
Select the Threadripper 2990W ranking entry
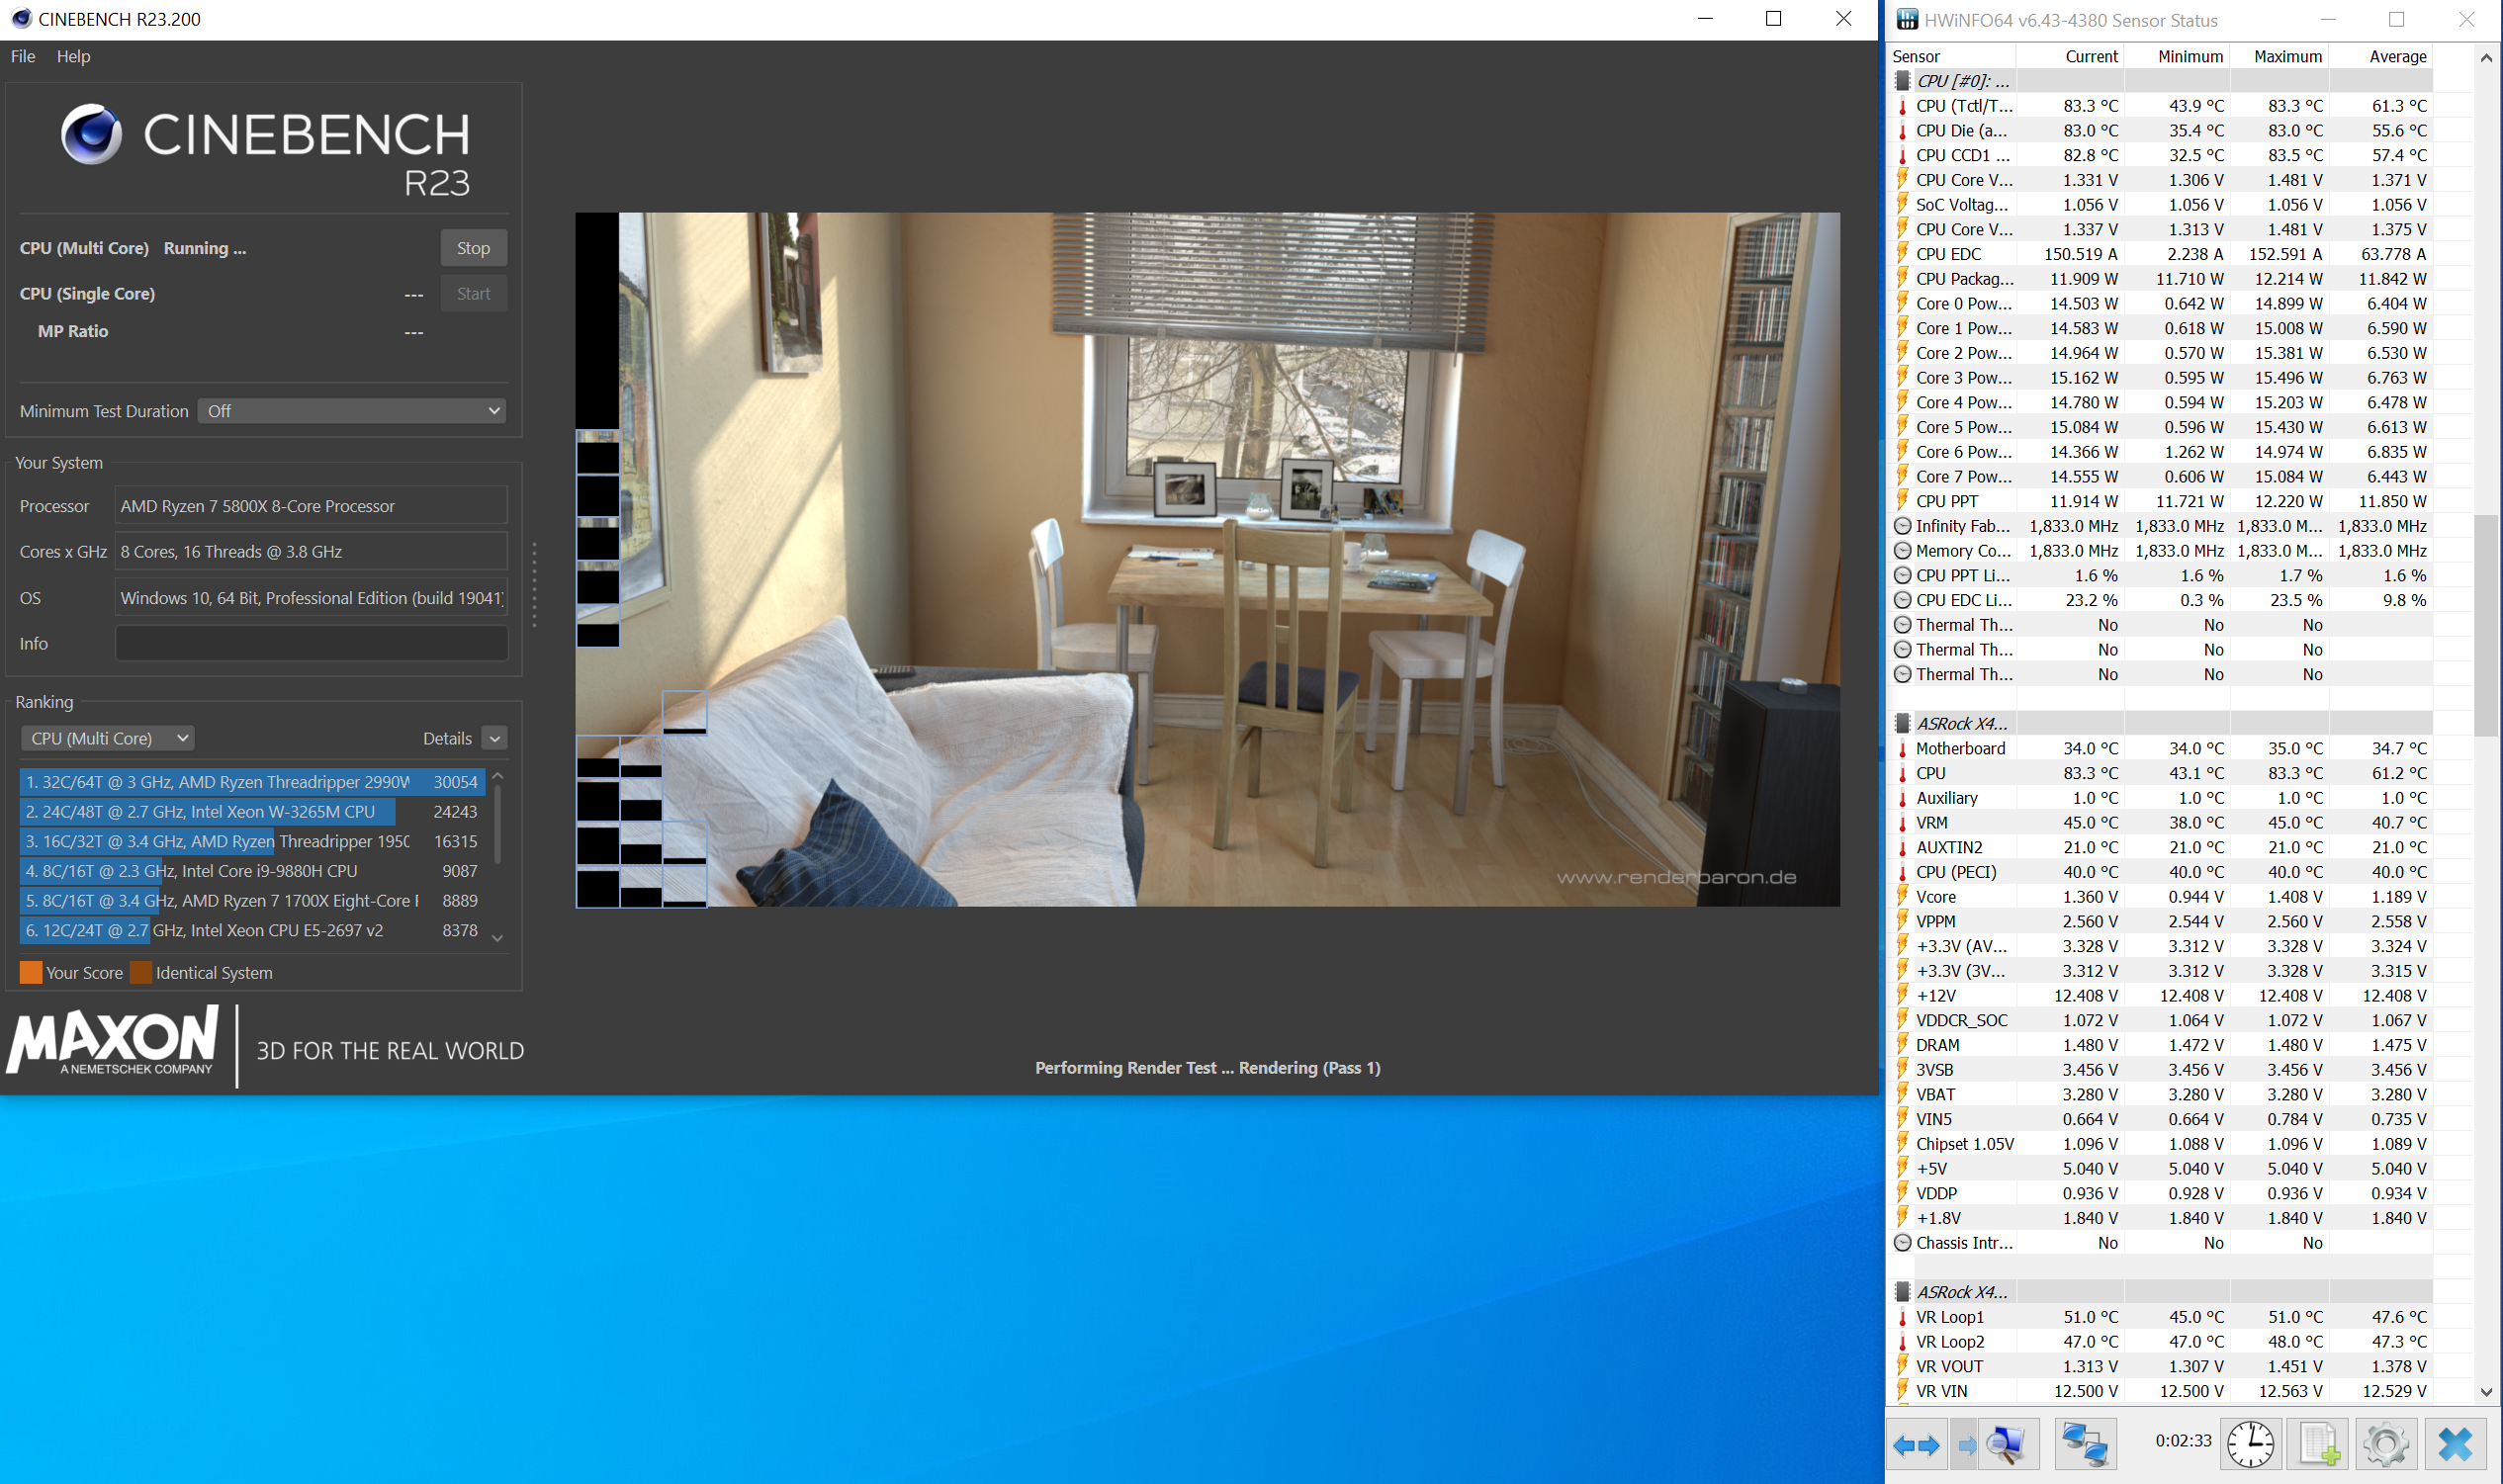click(x=250, y=782)
